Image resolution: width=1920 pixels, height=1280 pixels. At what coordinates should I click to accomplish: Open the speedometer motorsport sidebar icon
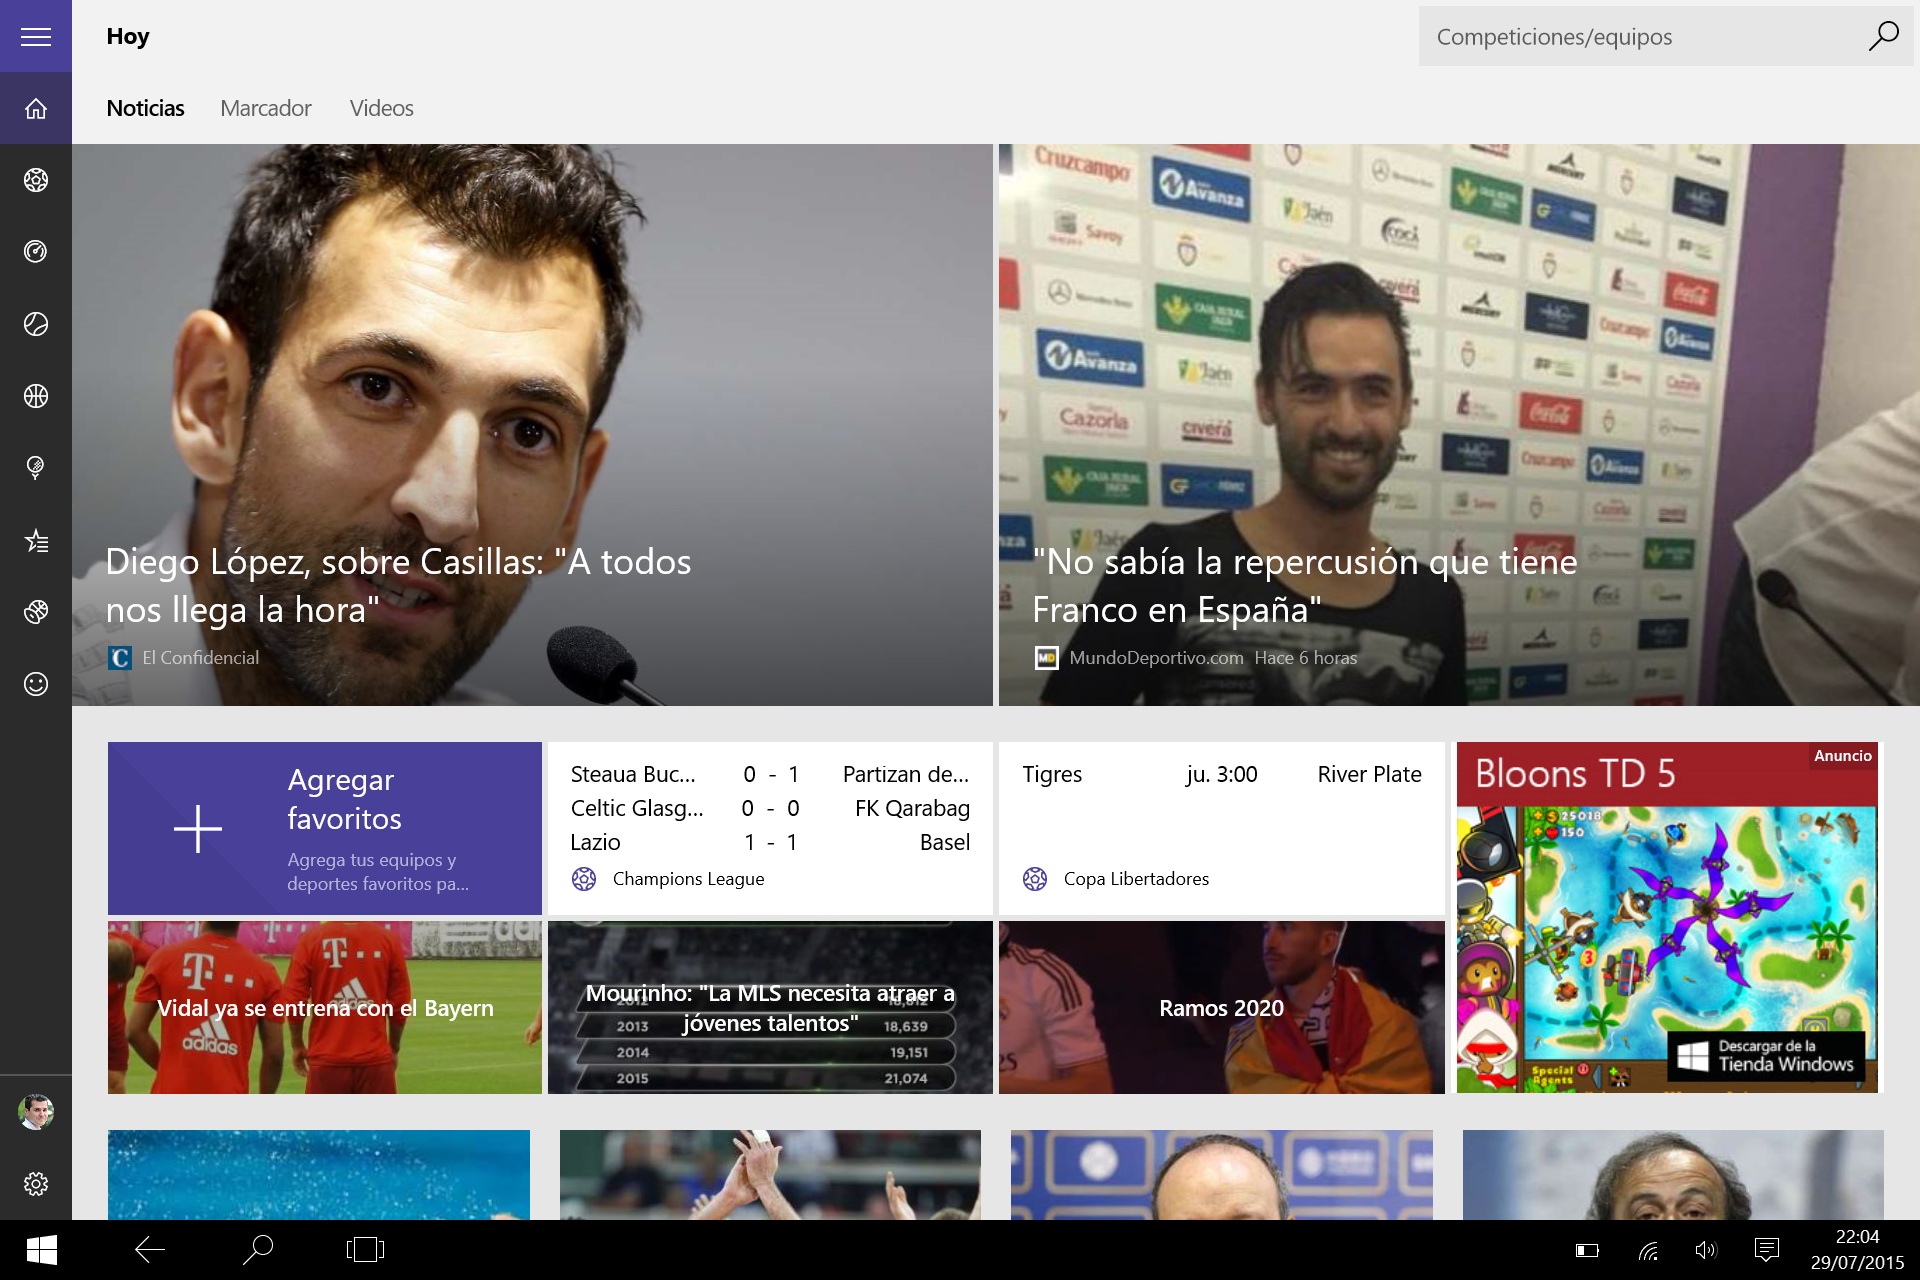[36, 252]
